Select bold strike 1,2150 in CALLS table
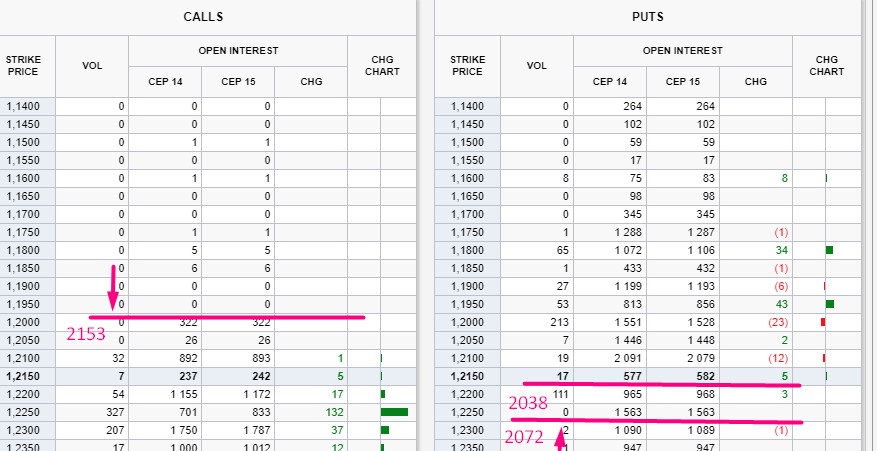 pos(23,376)
